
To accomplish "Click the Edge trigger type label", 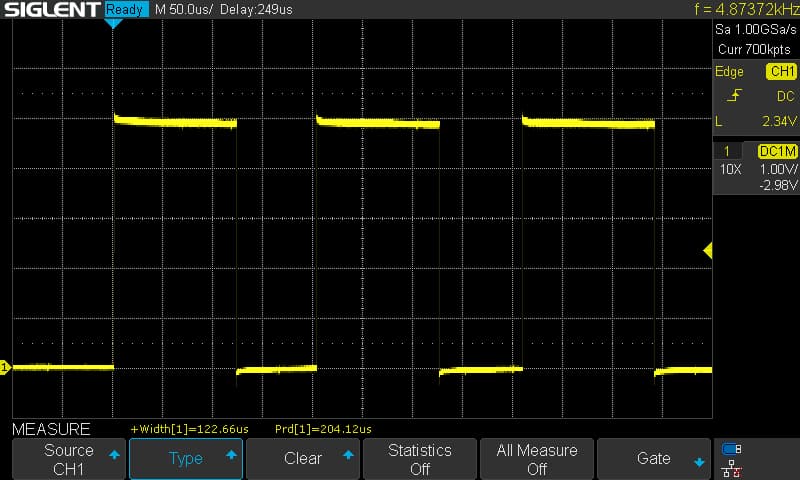I will tap(729, 72).
